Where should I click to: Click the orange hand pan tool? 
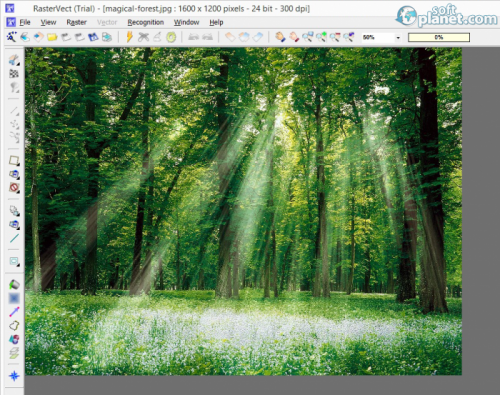coord(280,37)
